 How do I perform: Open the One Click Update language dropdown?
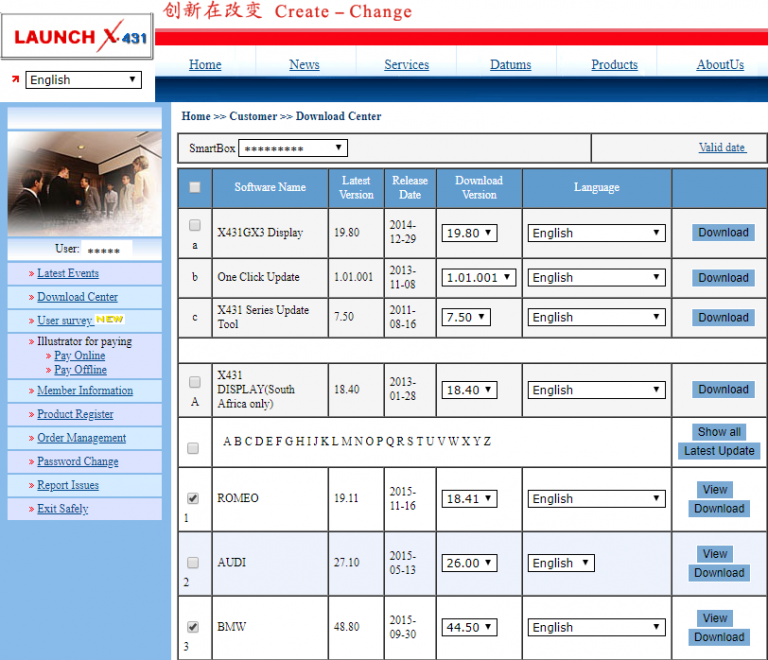coord(597,278)
